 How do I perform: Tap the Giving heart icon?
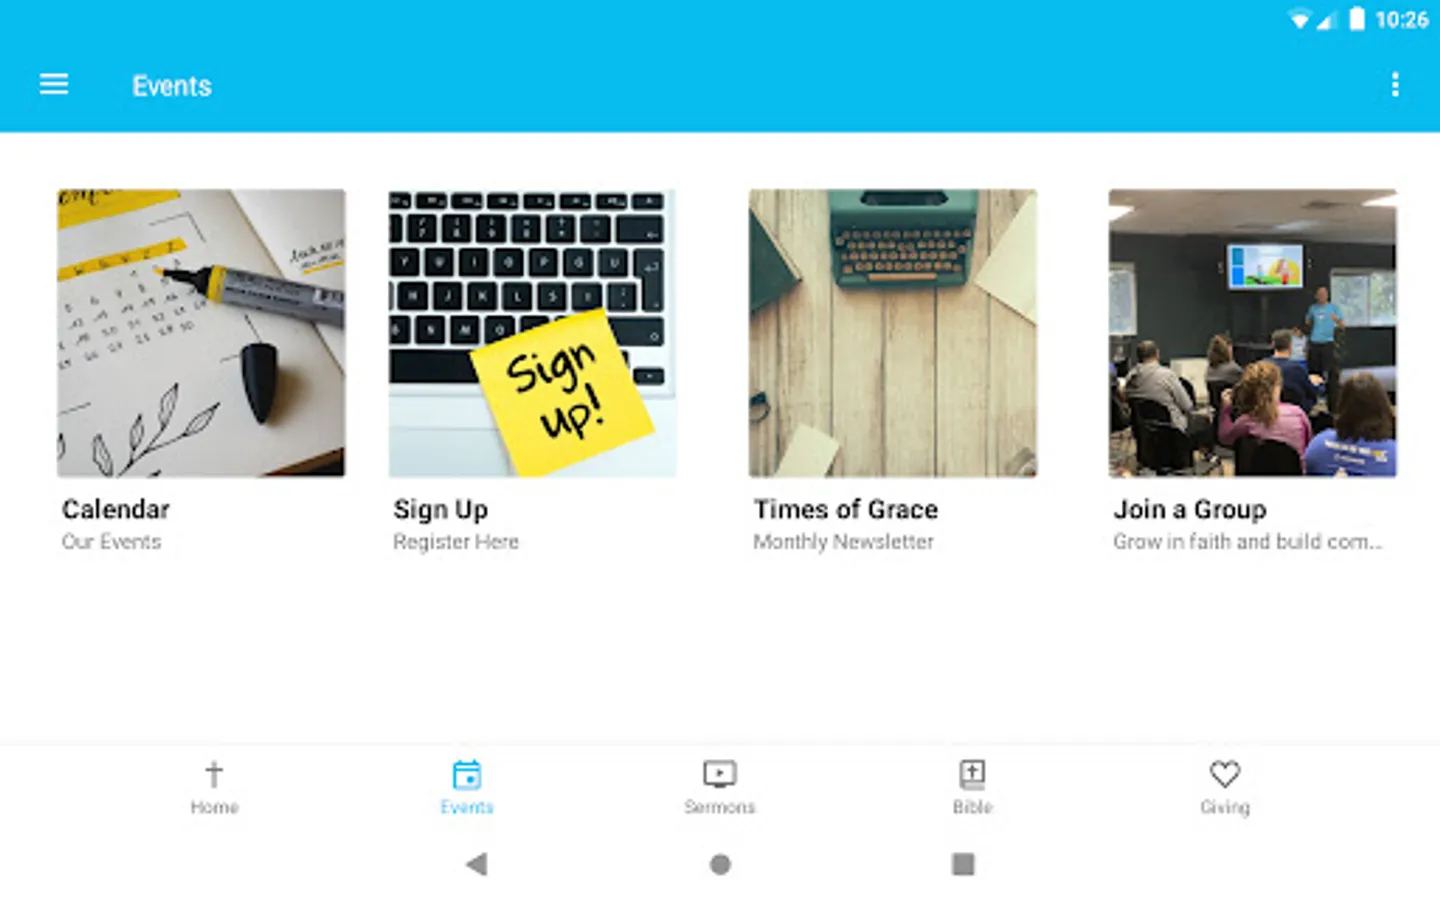click(x=1225, y=774)
